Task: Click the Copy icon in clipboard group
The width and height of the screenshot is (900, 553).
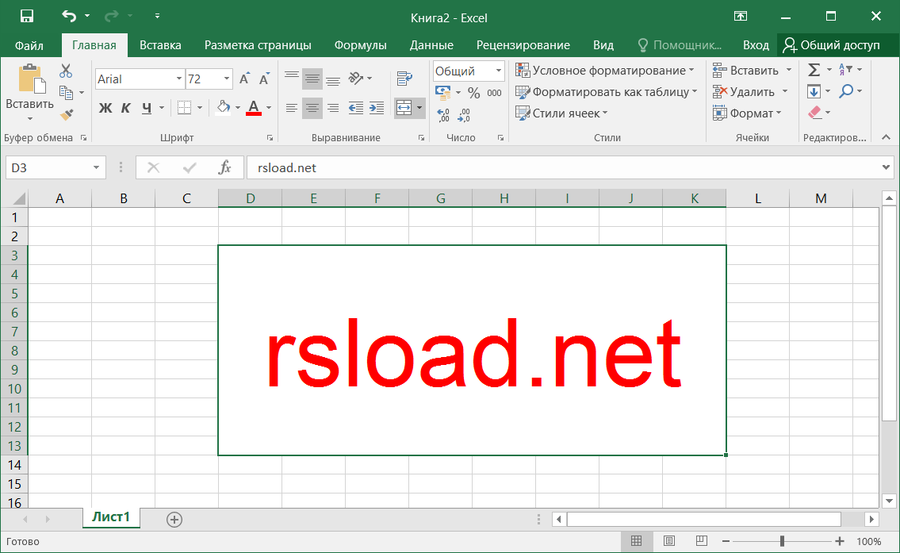Action: pos(66,92)
